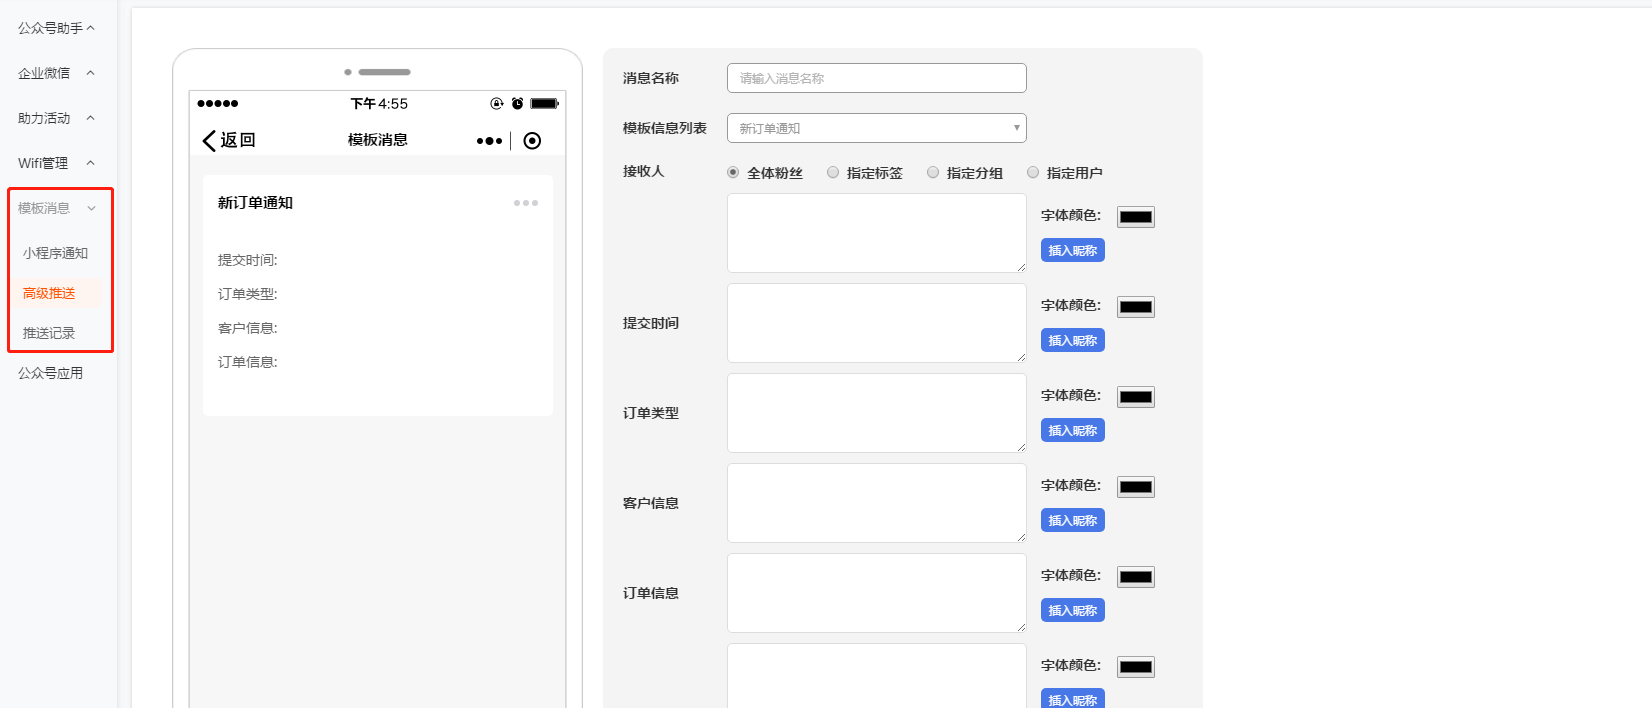Image resolution: width=1652 pixels, height=708 pixels.
Task: Click 插入昵称 button beside 订单信息 field
Action: pyautogui.click(x=1072, y=611)
